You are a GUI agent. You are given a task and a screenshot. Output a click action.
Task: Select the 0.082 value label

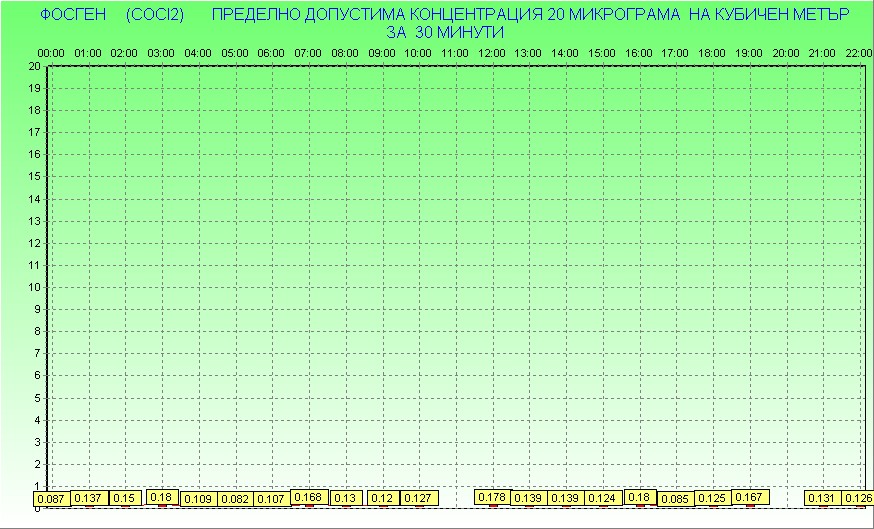point(235,499)
